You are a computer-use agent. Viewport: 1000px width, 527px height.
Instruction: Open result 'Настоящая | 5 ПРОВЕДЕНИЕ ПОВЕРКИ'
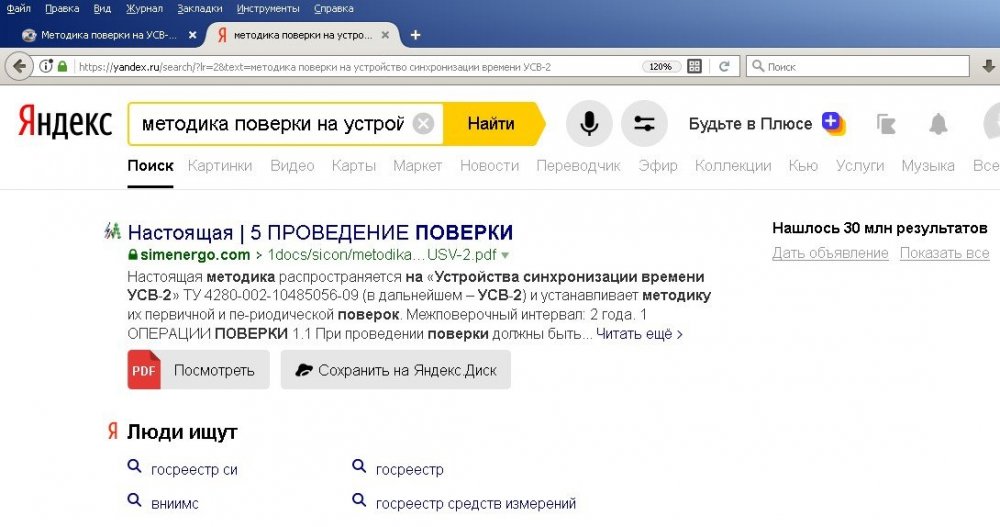coord(320,232)
